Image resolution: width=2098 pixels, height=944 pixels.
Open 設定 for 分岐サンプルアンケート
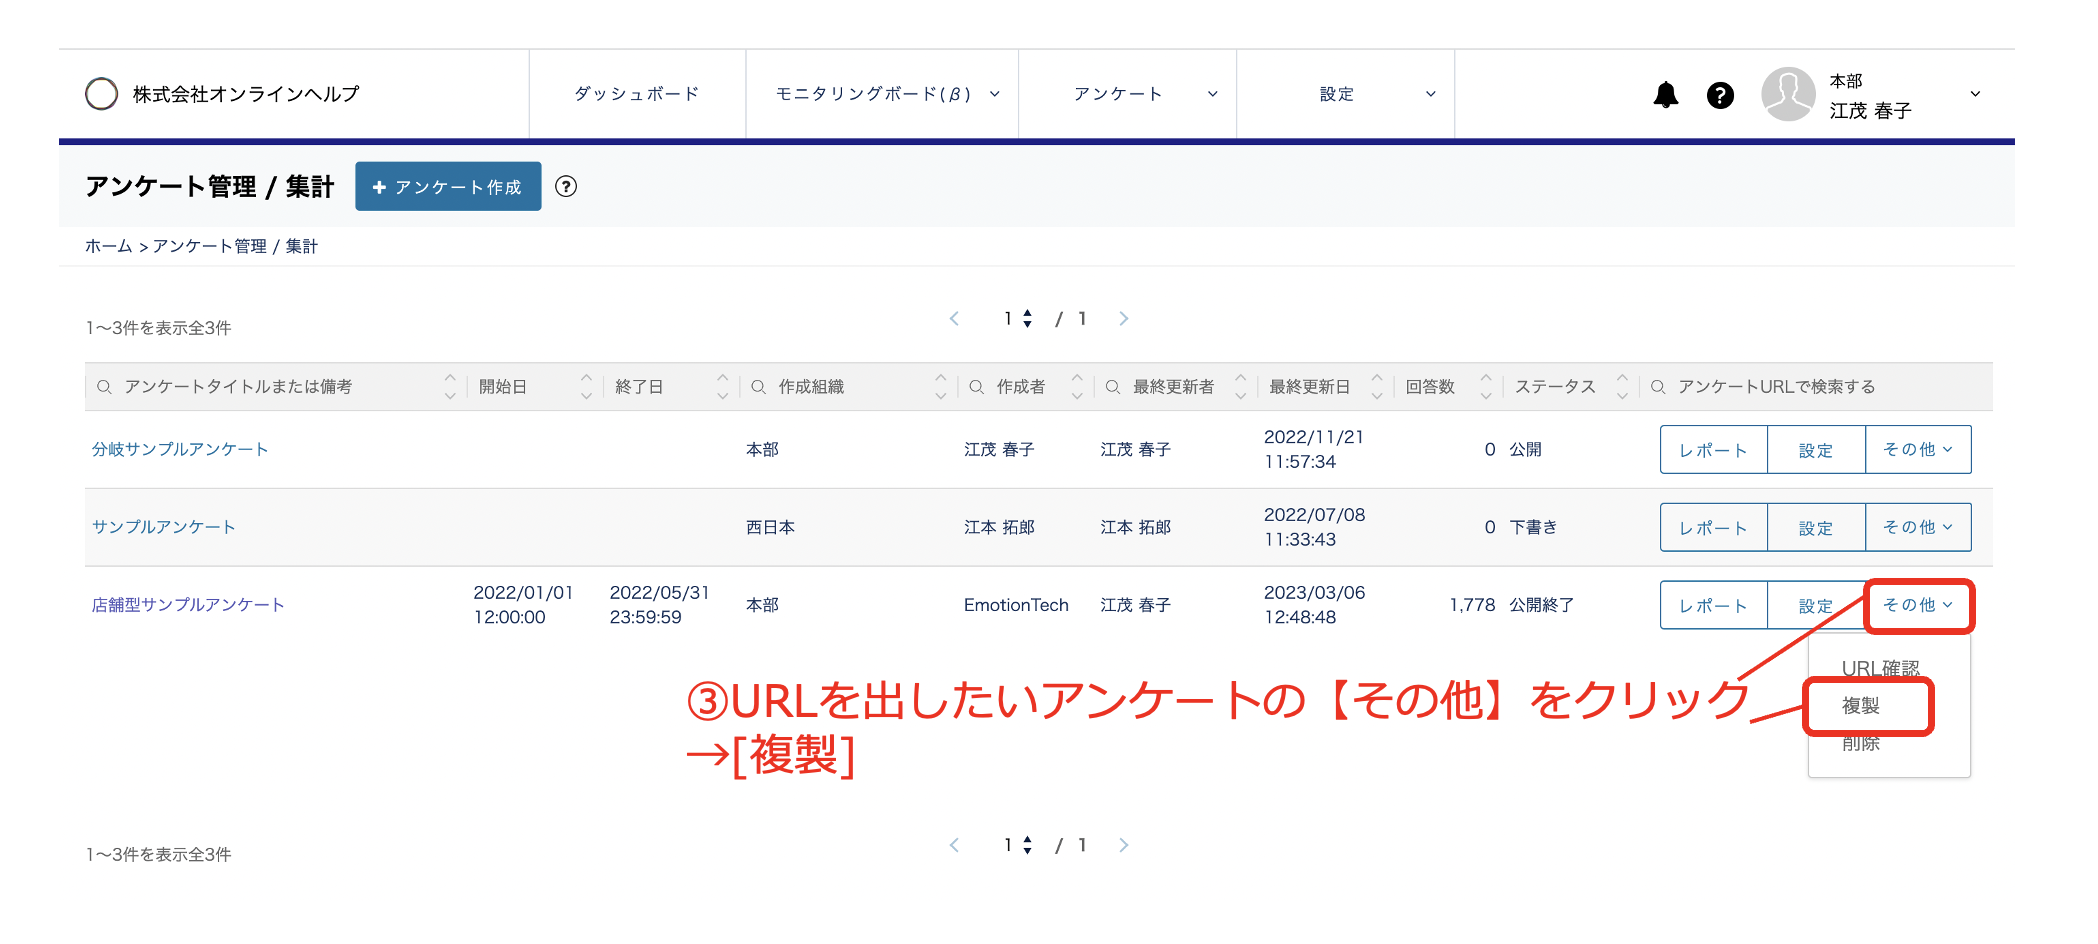coord(1816,450)
